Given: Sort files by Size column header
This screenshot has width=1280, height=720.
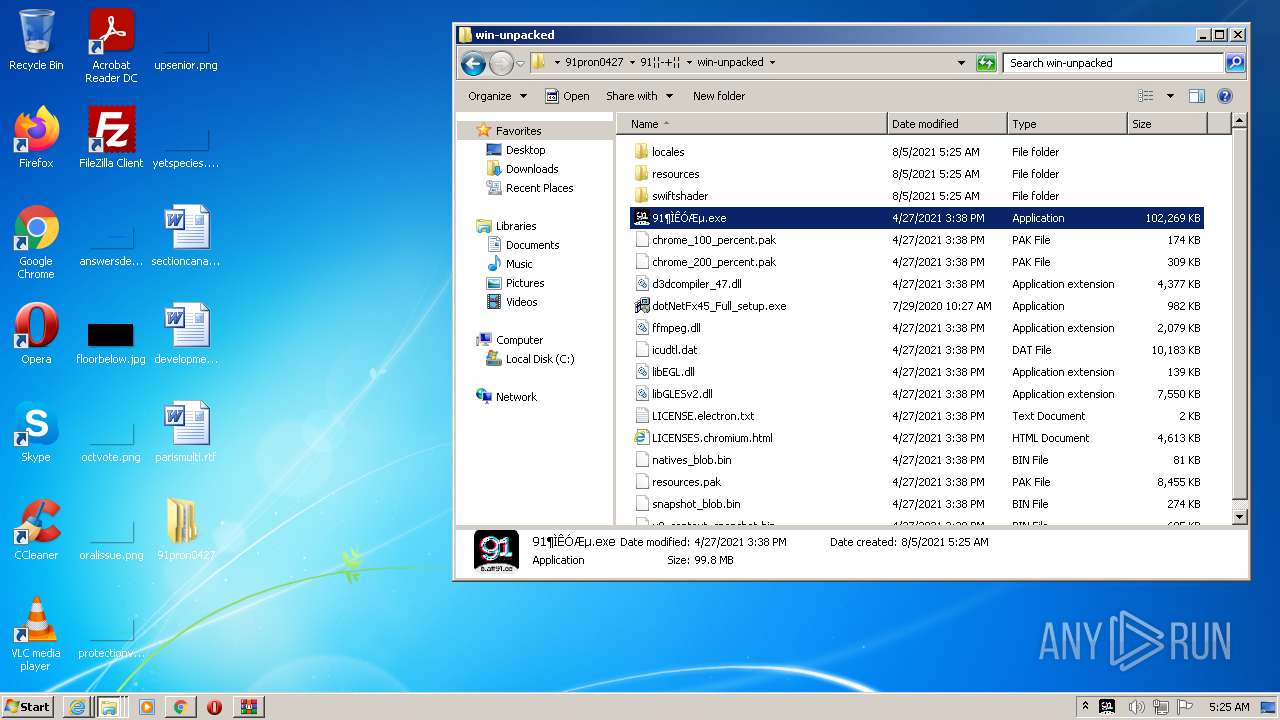Looking at the screenshot, I should click(1167, 124).
